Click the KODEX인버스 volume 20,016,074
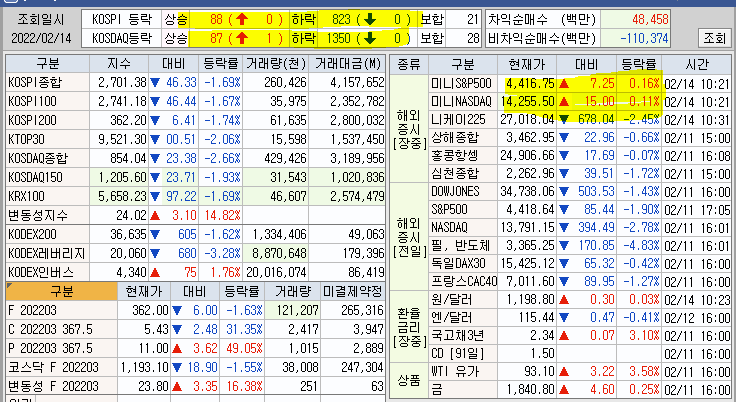This screenshot has width=736, height=402. click(276, 272)
